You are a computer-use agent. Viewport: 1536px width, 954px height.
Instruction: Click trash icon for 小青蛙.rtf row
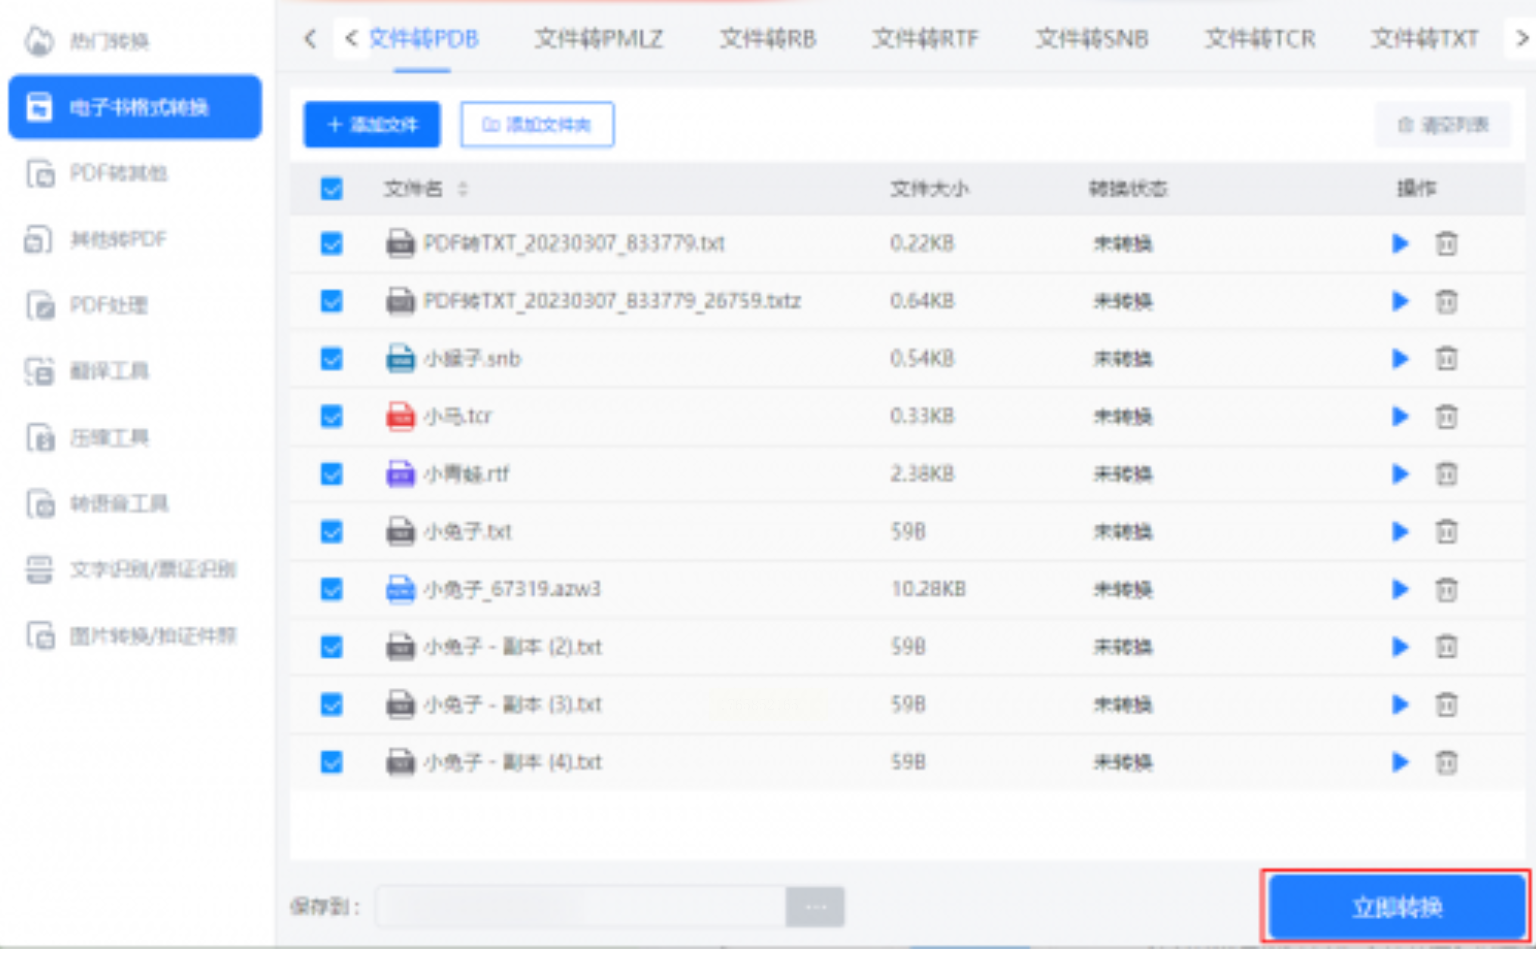tap(1446, 474)
